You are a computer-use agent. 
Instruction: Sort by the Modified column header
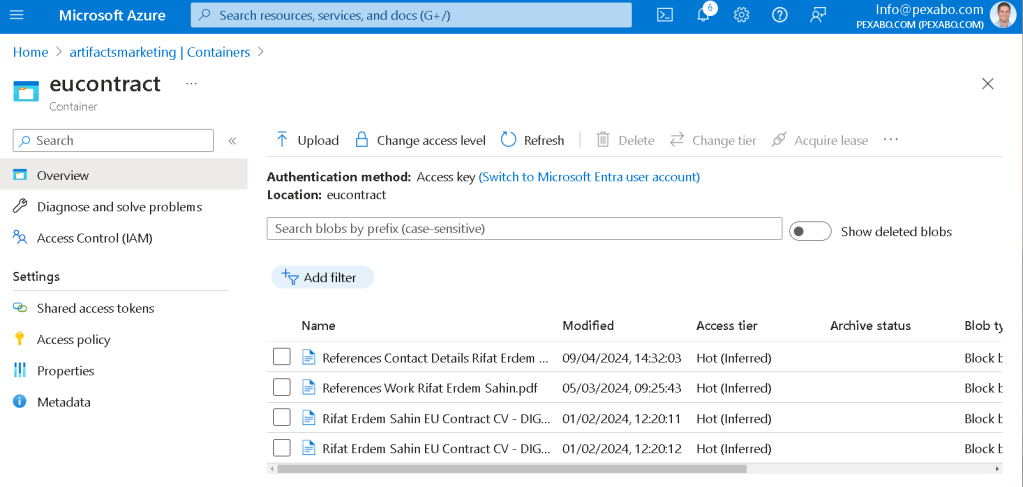(588, 326)
